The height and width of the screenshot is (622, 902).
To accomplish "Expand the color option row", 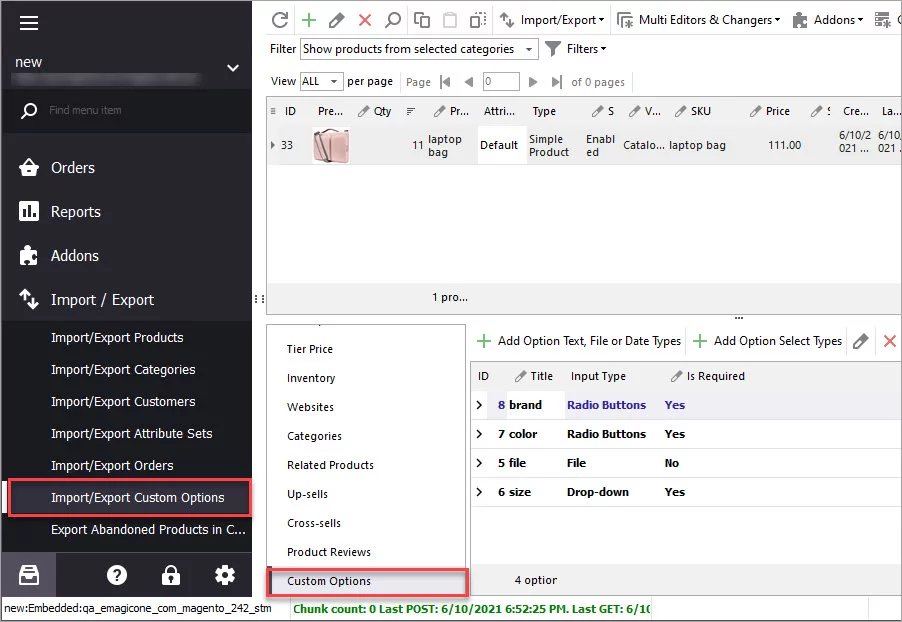I will [x=479, y=434].
